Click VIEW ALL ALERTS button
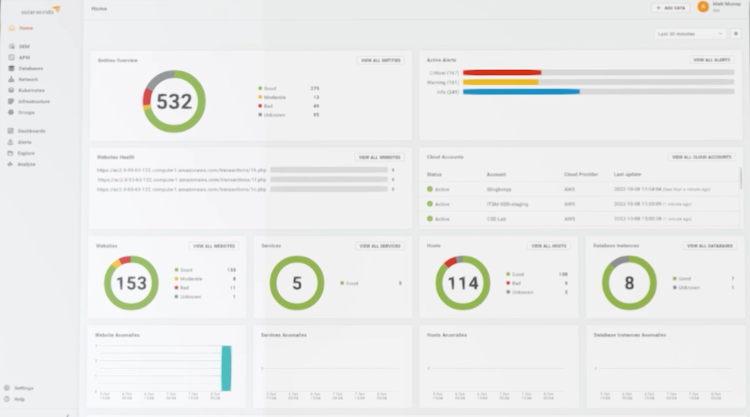Image resolution: width=750 pixels, height=417 pixels. (x=712, y=60)
